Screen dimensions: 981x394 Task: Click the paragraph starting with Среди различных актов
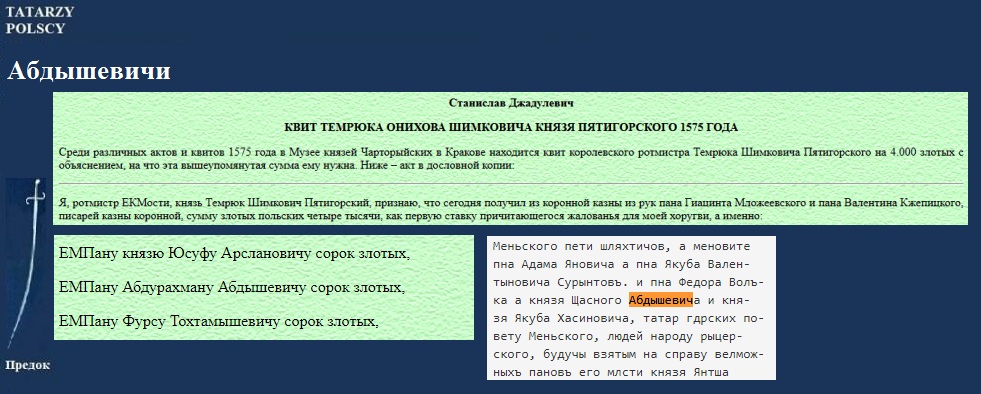pyautogui.click(x=511, y=159)
